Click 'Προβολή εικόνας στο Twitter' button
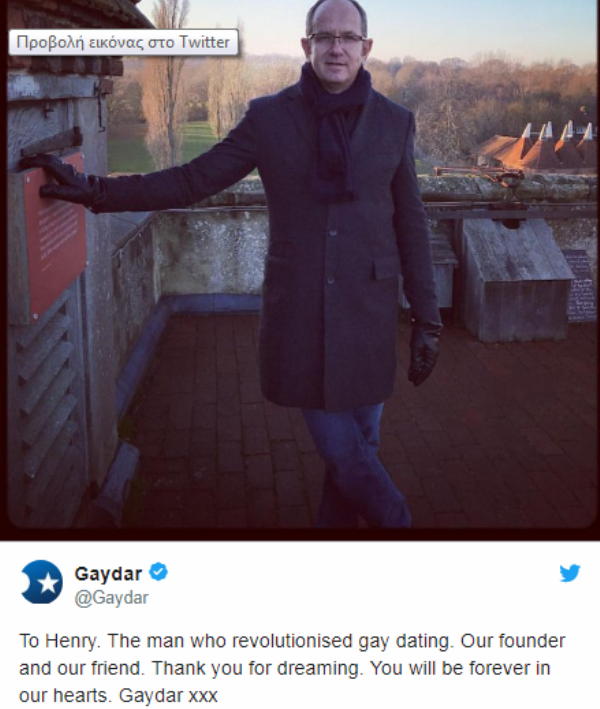 pyautogui.click(x=123, y=42)
